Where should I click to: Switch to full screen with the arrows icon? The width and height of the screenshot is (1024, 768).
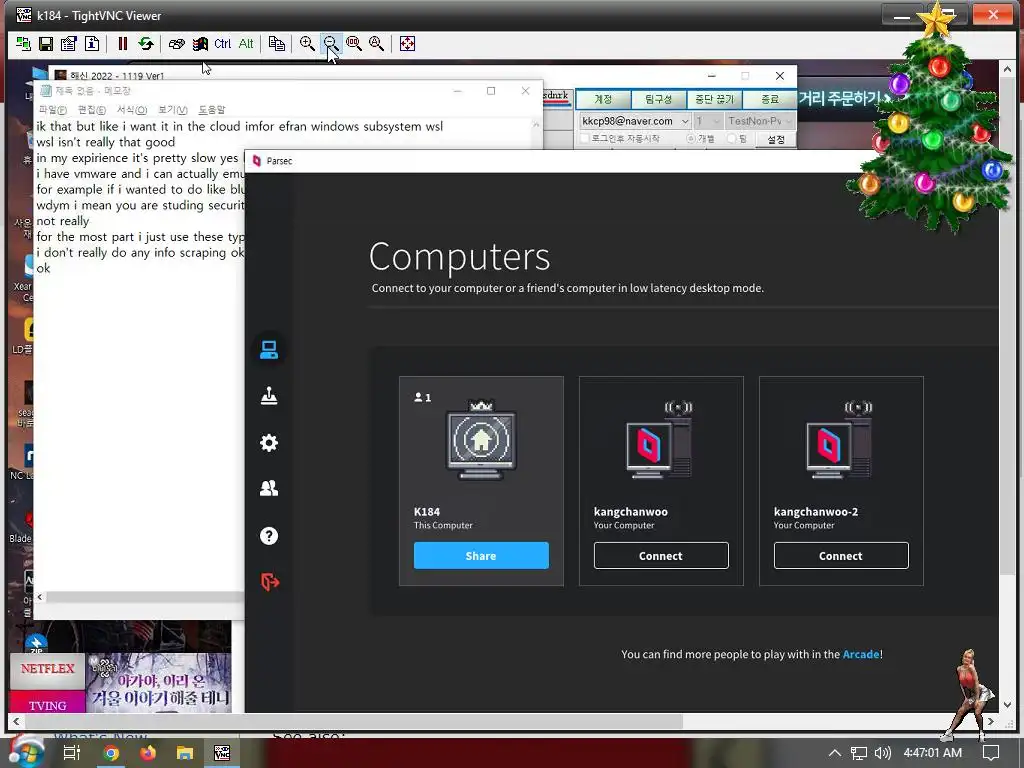click(x=407, y=44)
